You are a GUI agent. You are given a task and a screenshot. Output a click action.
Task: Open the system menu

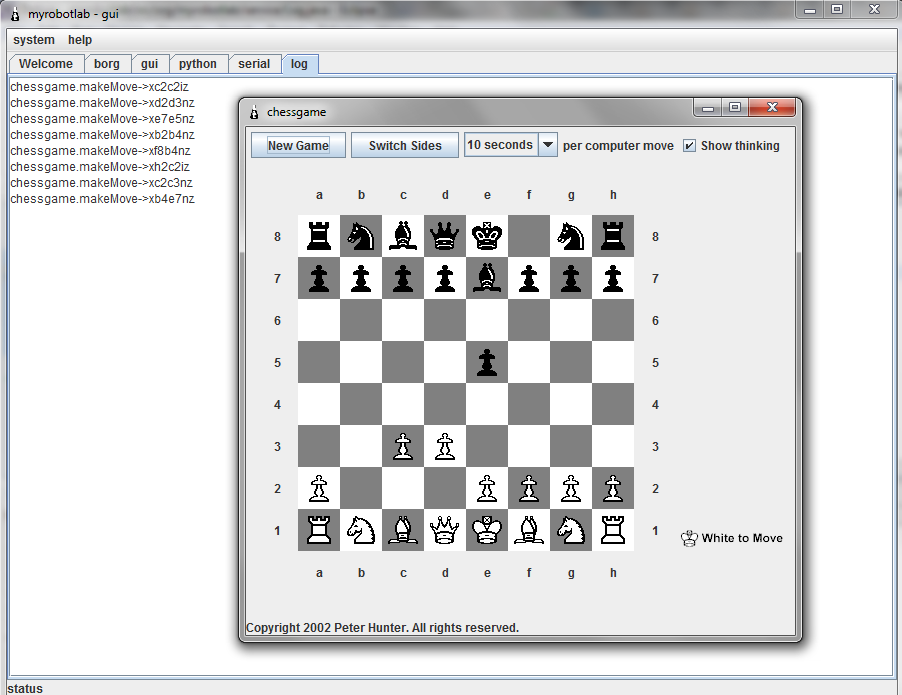click(34, 40)
